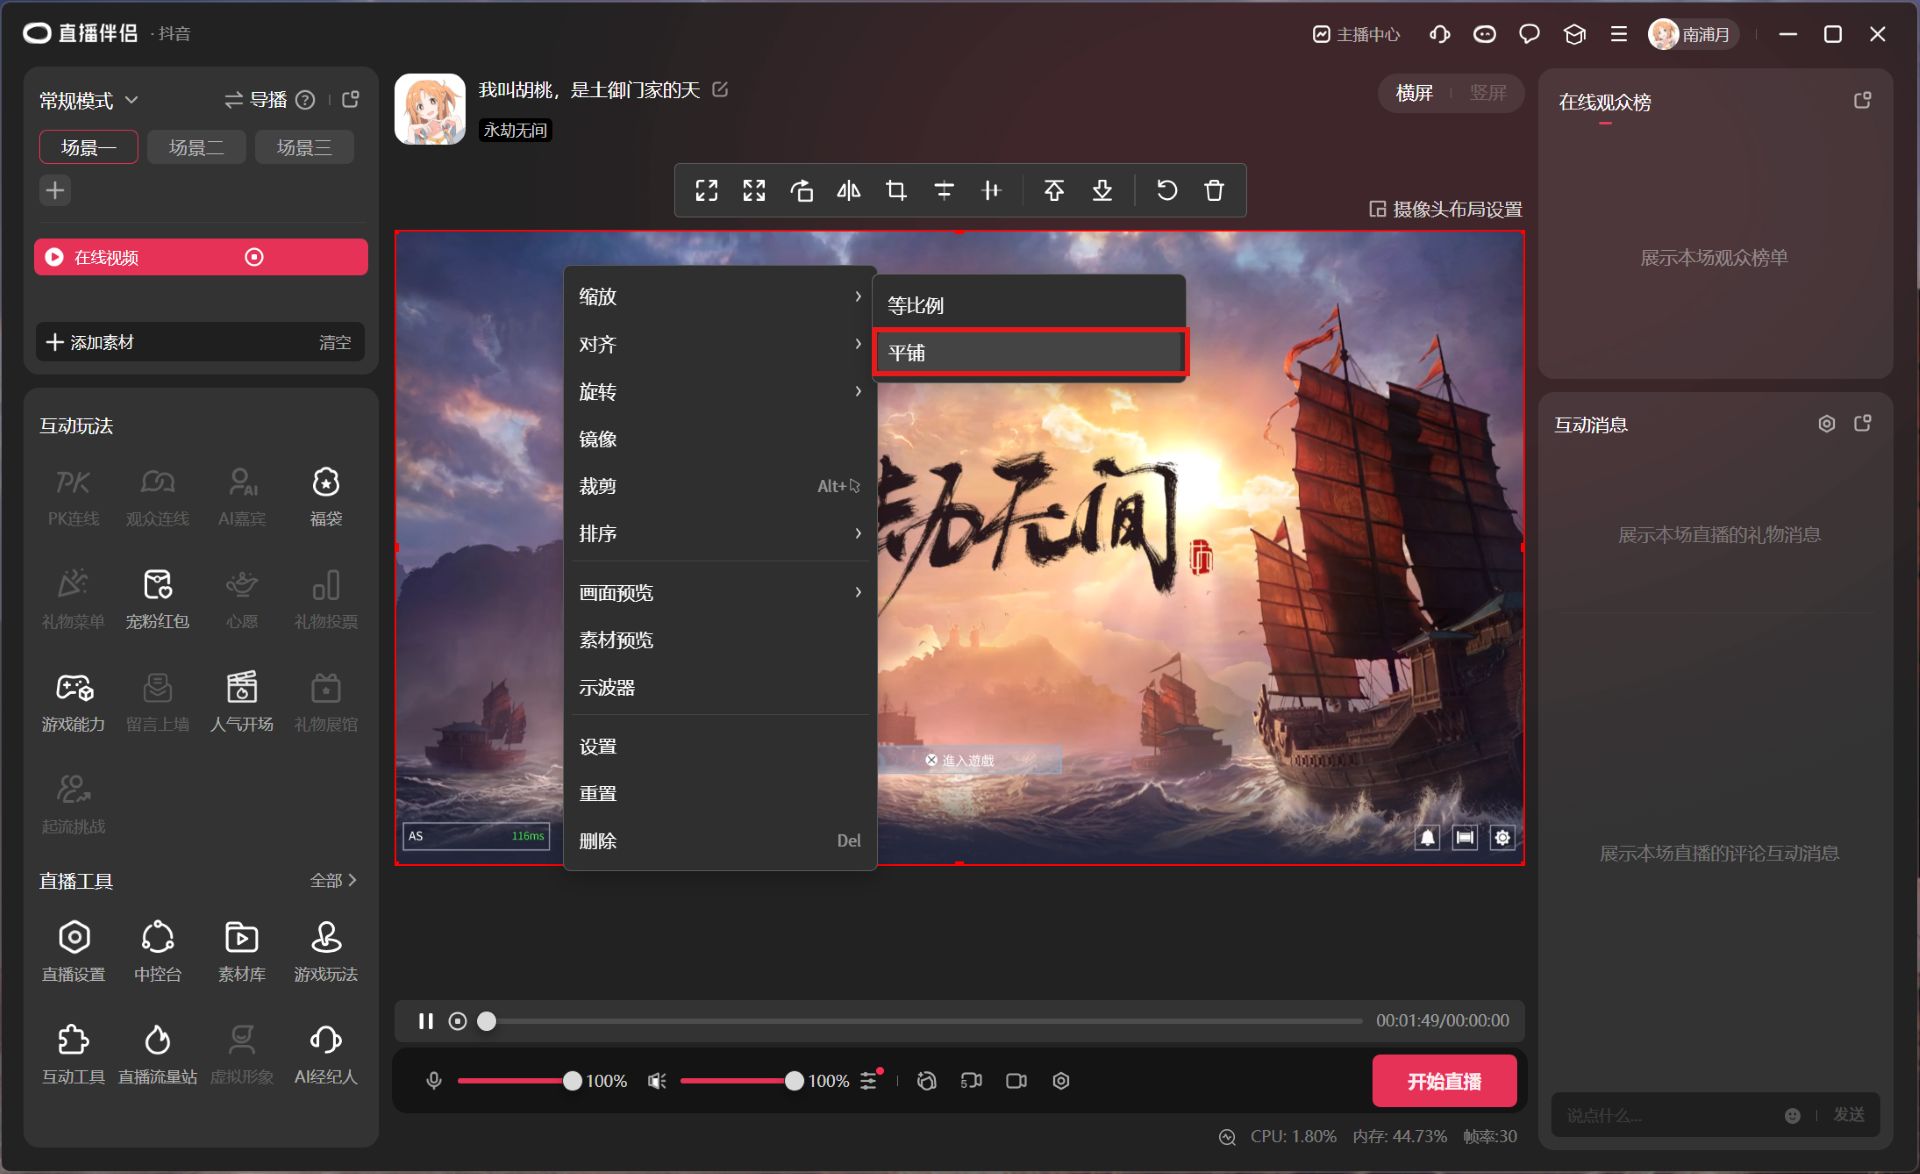Expand the 缩放 submenu
This screenshot has height=1174, width=1920.
(x=720, y=296)
